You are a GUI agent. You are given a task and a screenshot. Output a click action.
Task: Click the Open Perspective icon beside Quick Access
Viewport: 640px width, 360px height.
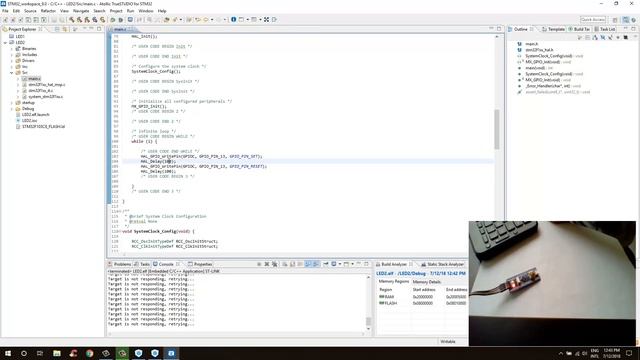pyautogui.click(x=615, y=20)
